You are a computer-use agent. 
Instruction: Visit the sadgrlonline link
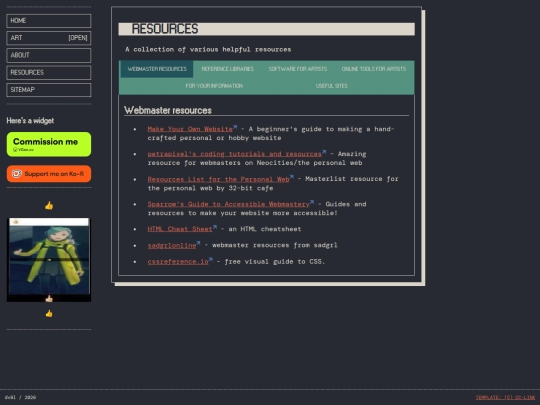click(x=172, y=246)
